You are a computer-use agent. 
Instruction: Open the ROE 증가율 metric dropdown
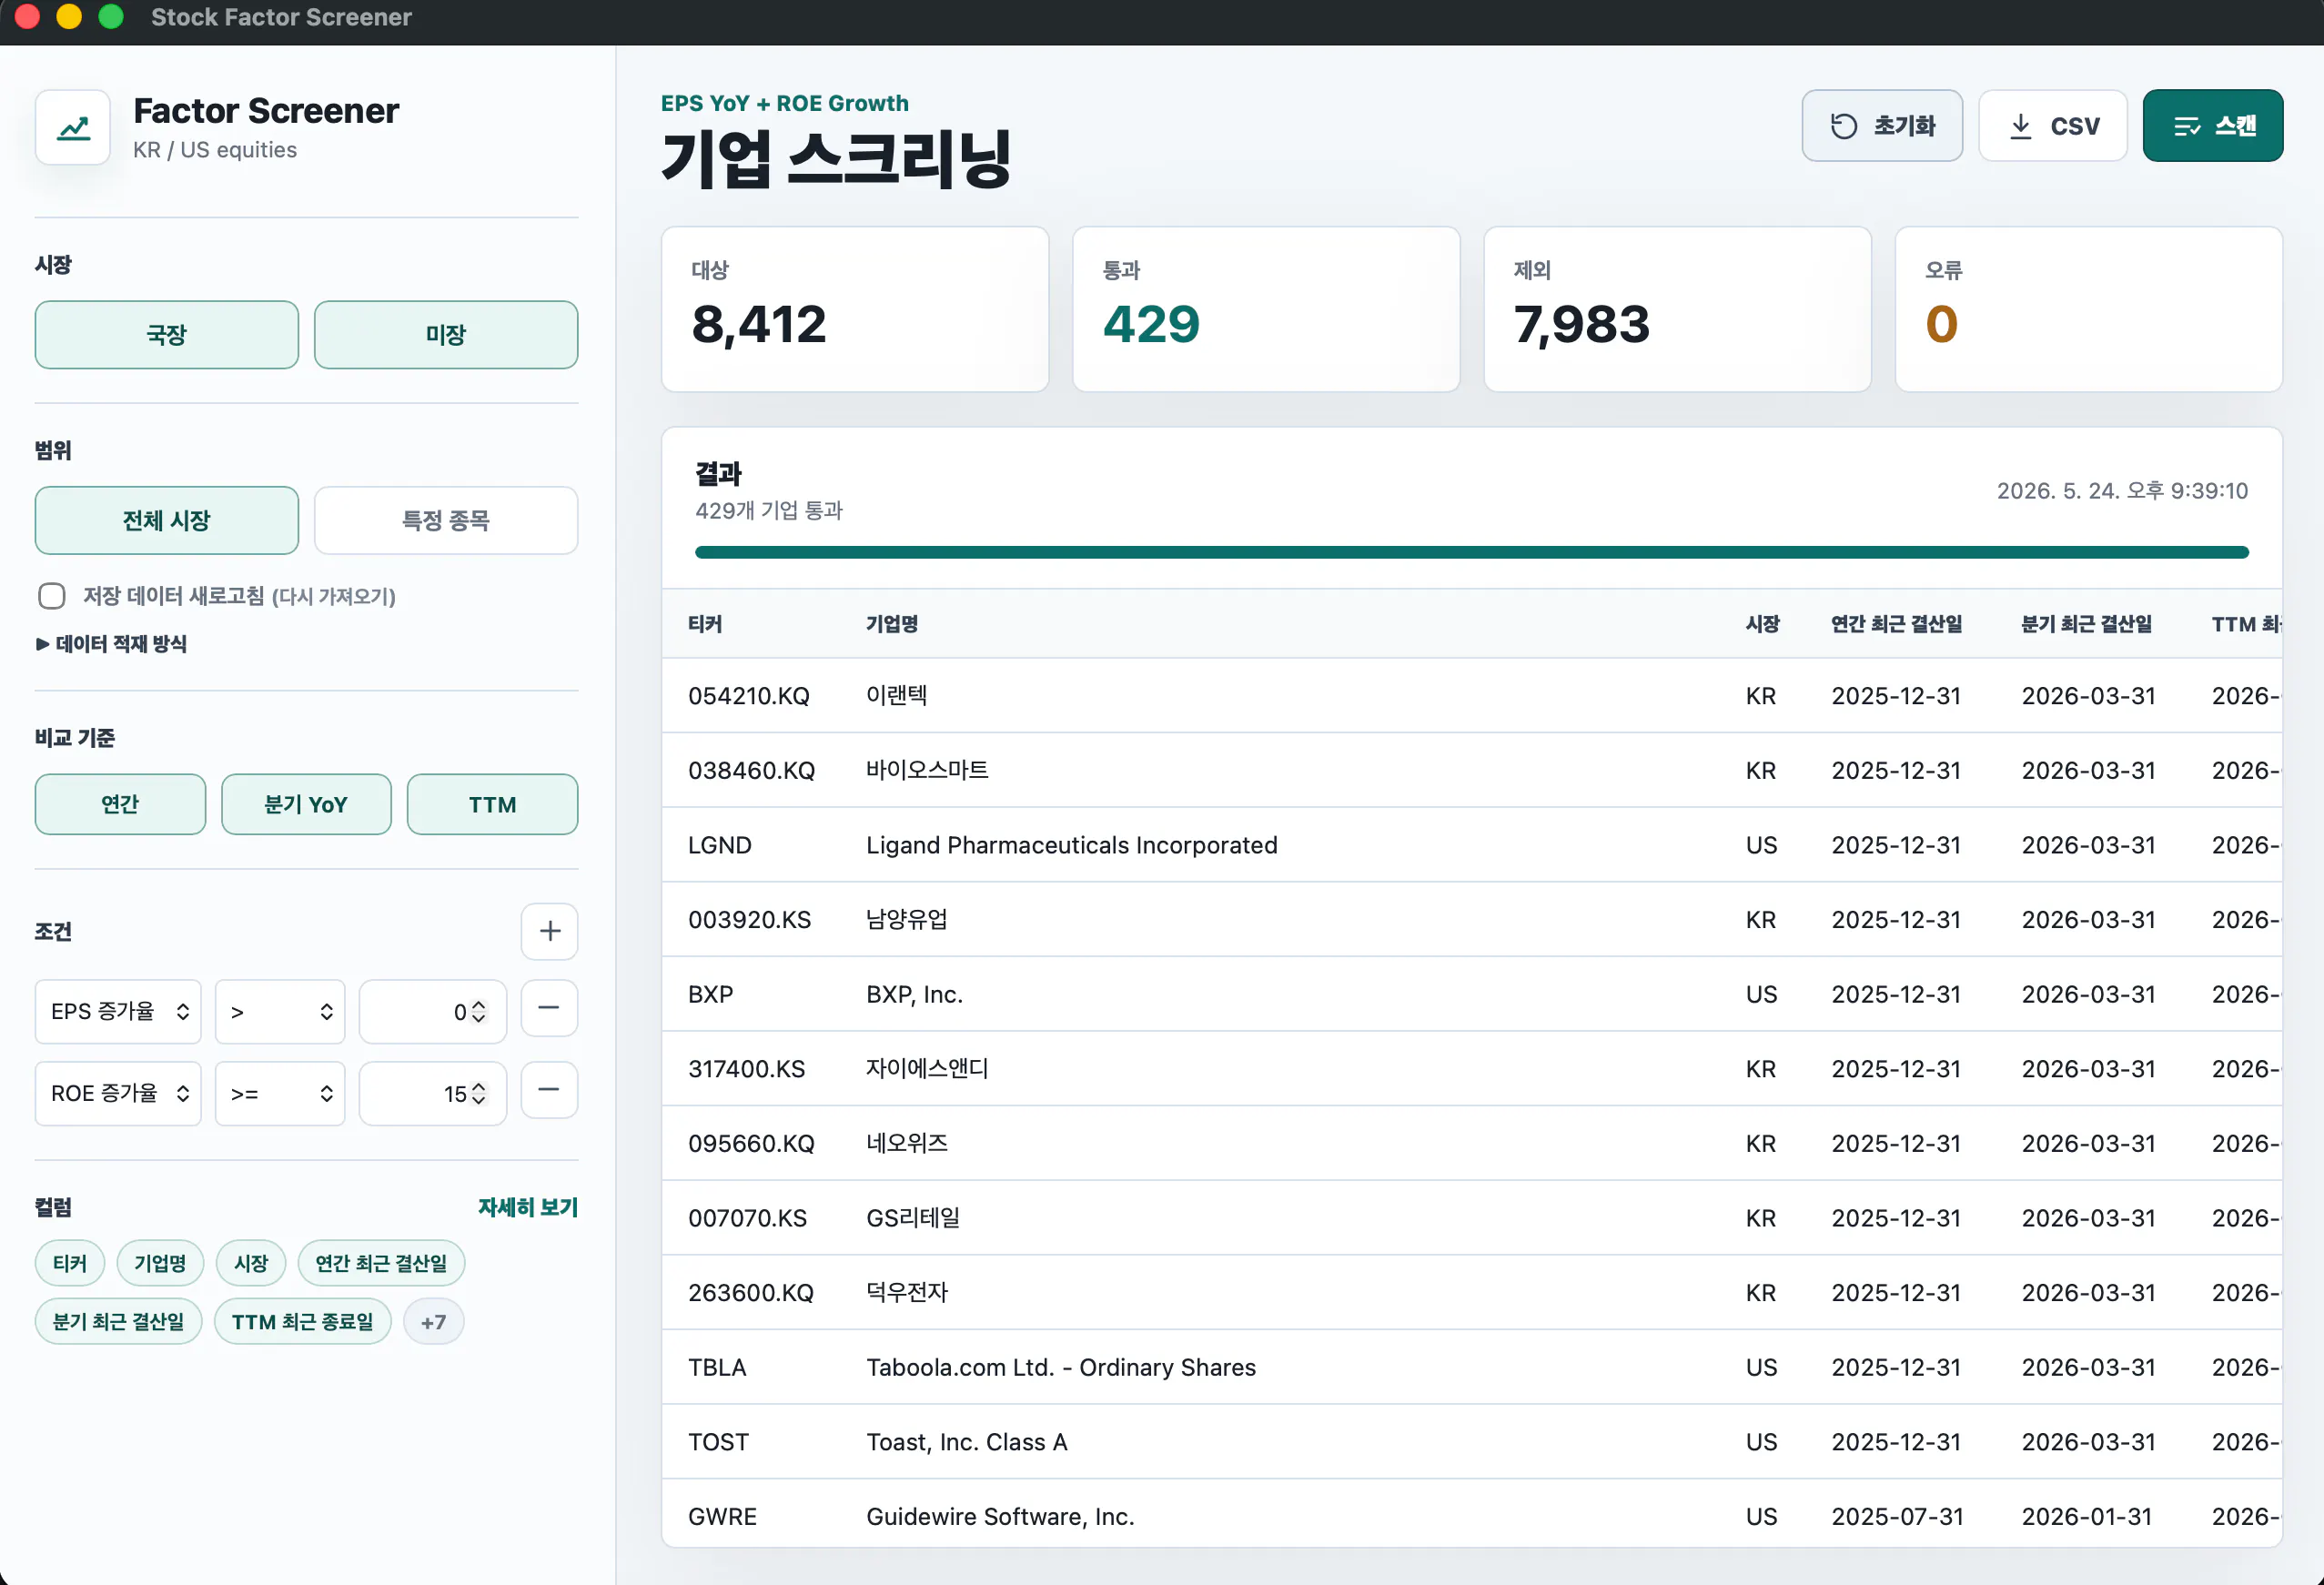tap(118, 1094)
